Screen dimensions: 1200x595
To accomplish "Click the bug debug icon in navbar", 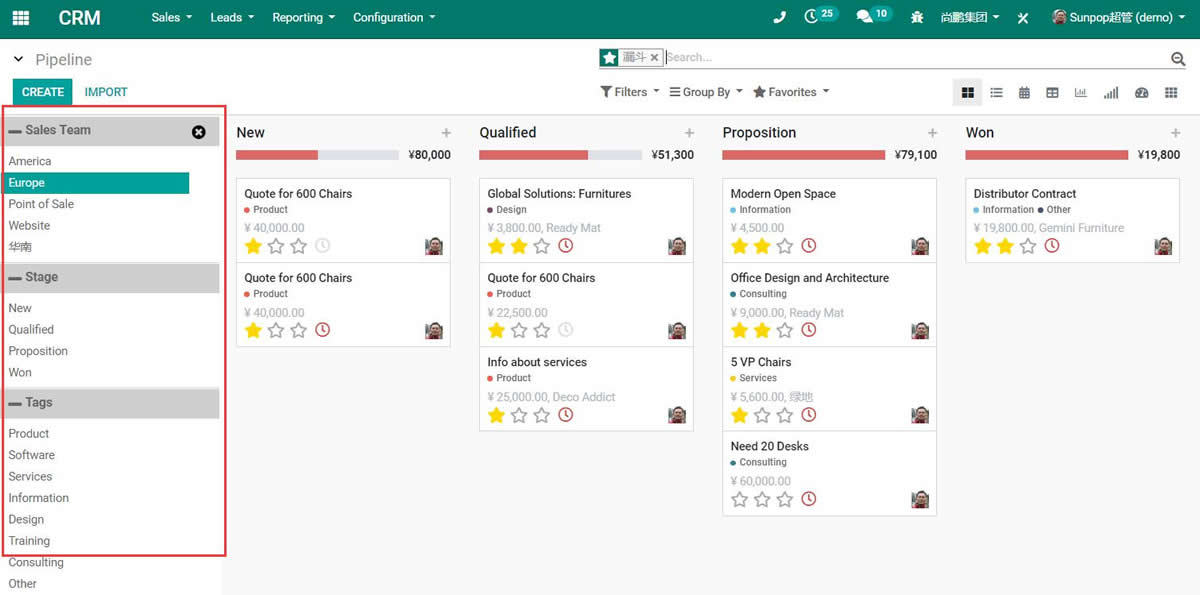I will [917, 18].
